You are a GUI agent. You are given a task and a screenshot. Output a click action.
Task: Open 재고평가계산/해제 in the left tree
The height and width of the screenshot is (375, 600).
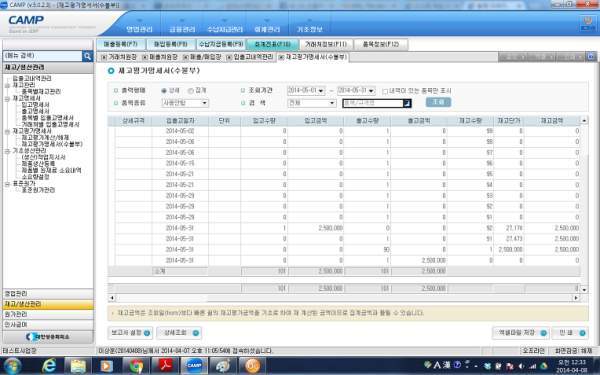coord(45,138)
